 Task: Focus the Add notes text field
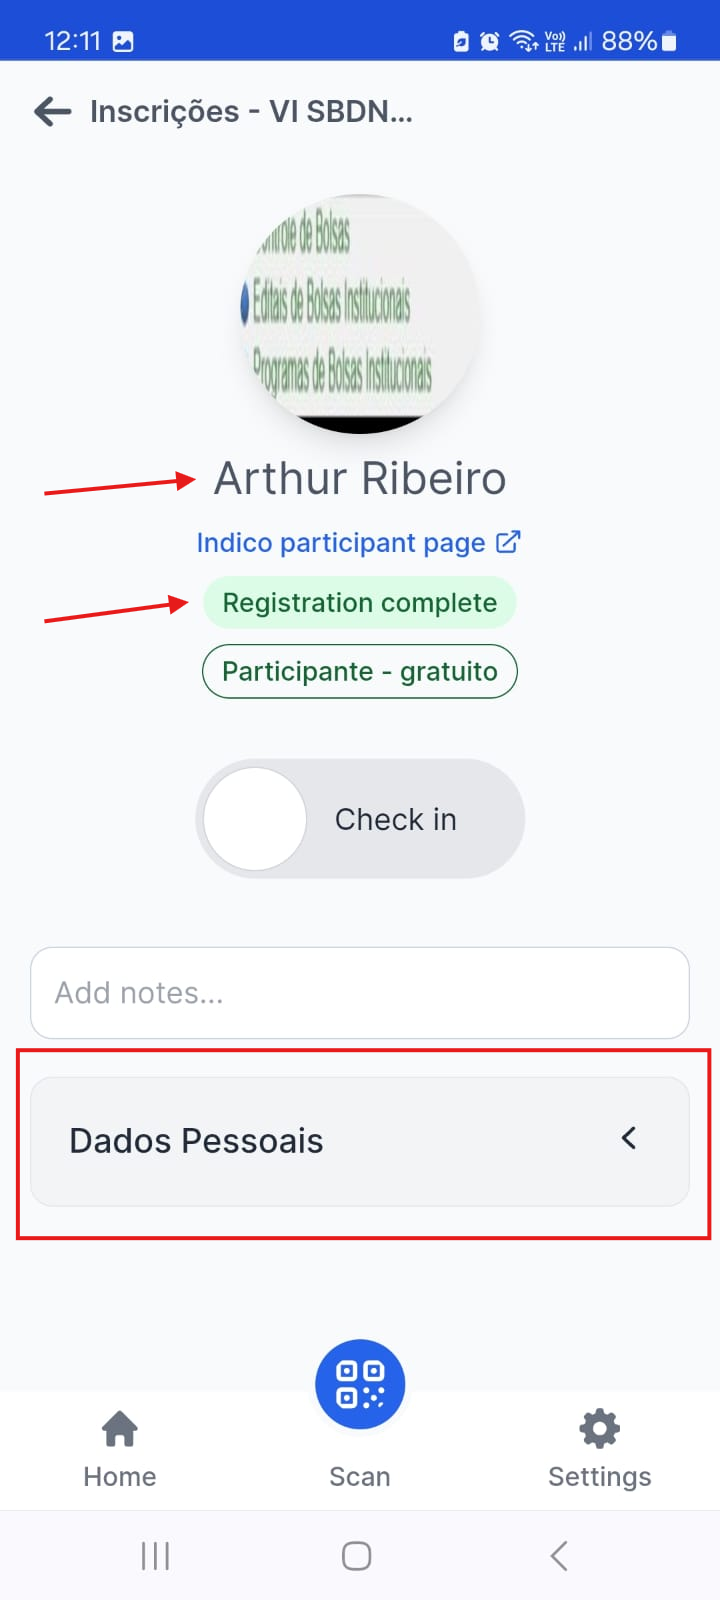360,993
